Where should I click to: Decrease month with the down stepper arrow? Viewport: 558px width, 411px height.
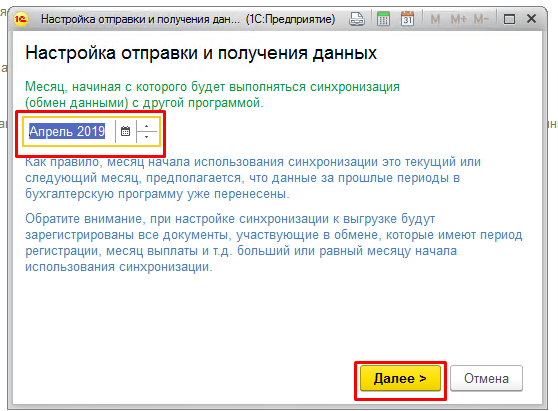point(146,137)
